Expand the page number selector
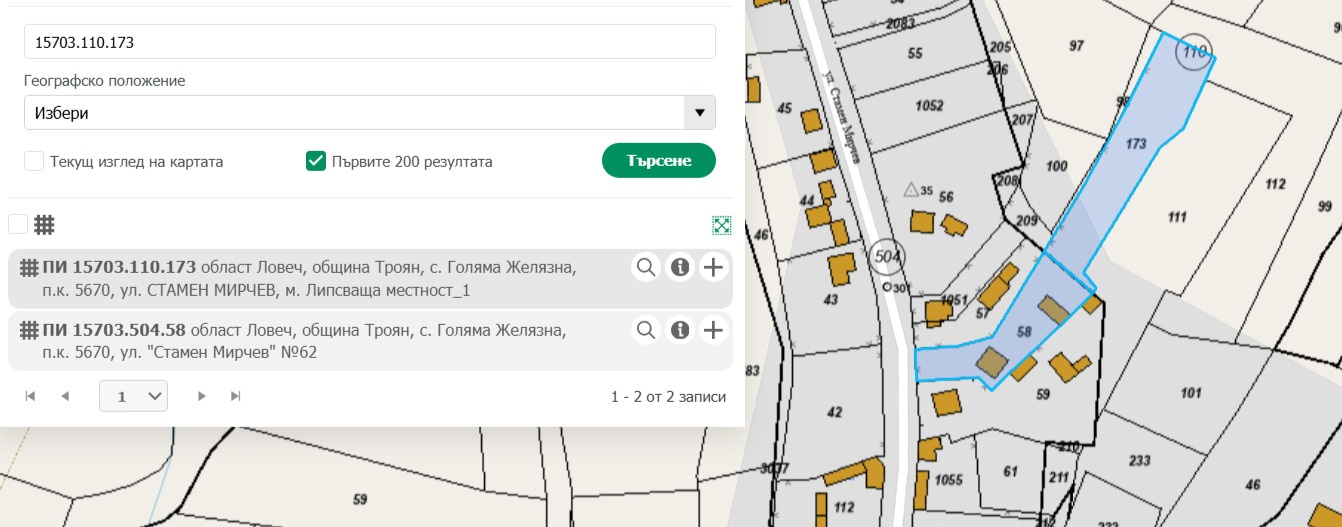 point(133,397)
